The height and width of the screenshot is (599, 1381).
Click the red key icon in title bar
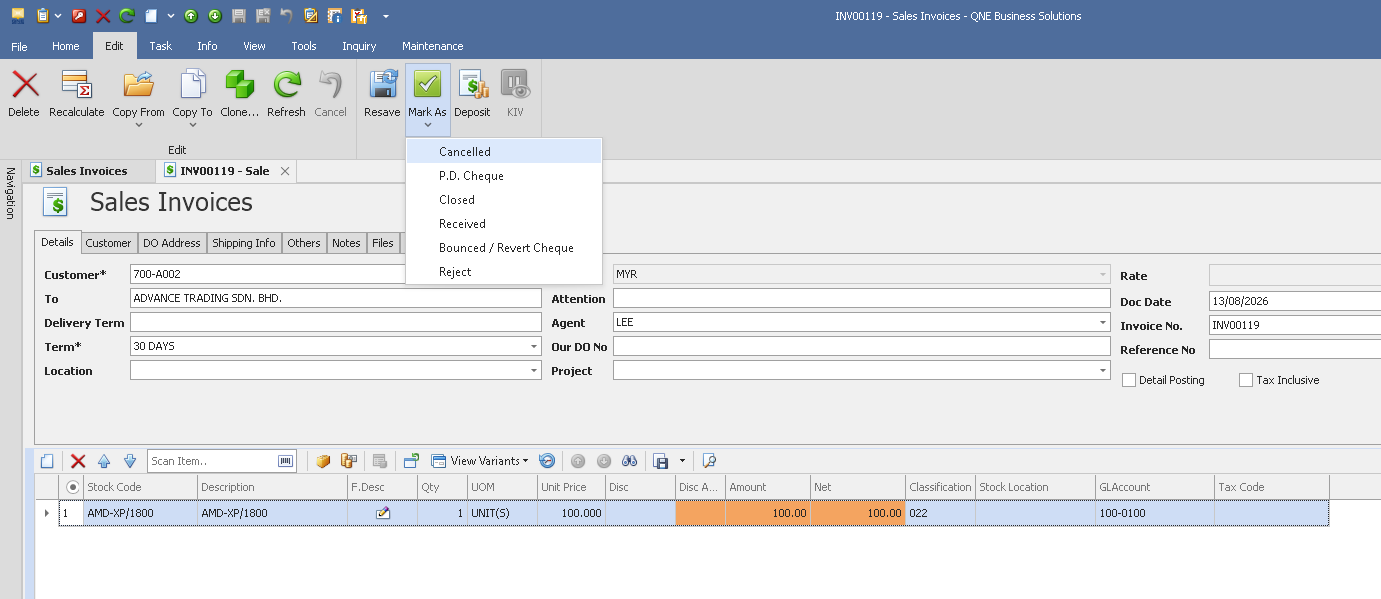click(x=79, y=16)
